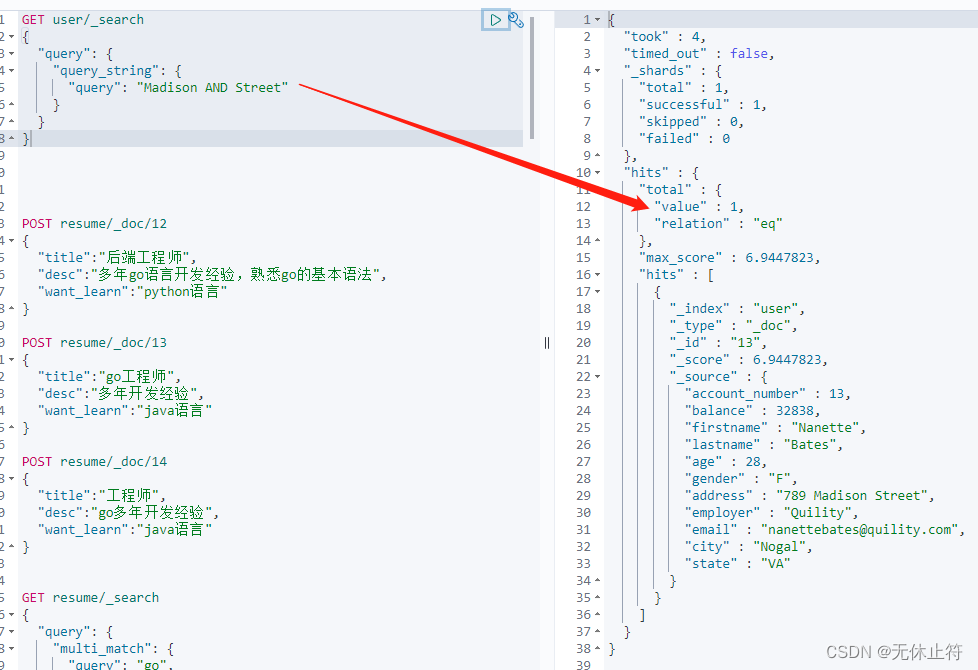Screen dimensions: 978x670
Task: Click the "desc":"go多年开发经验" line
Action: 128,513
